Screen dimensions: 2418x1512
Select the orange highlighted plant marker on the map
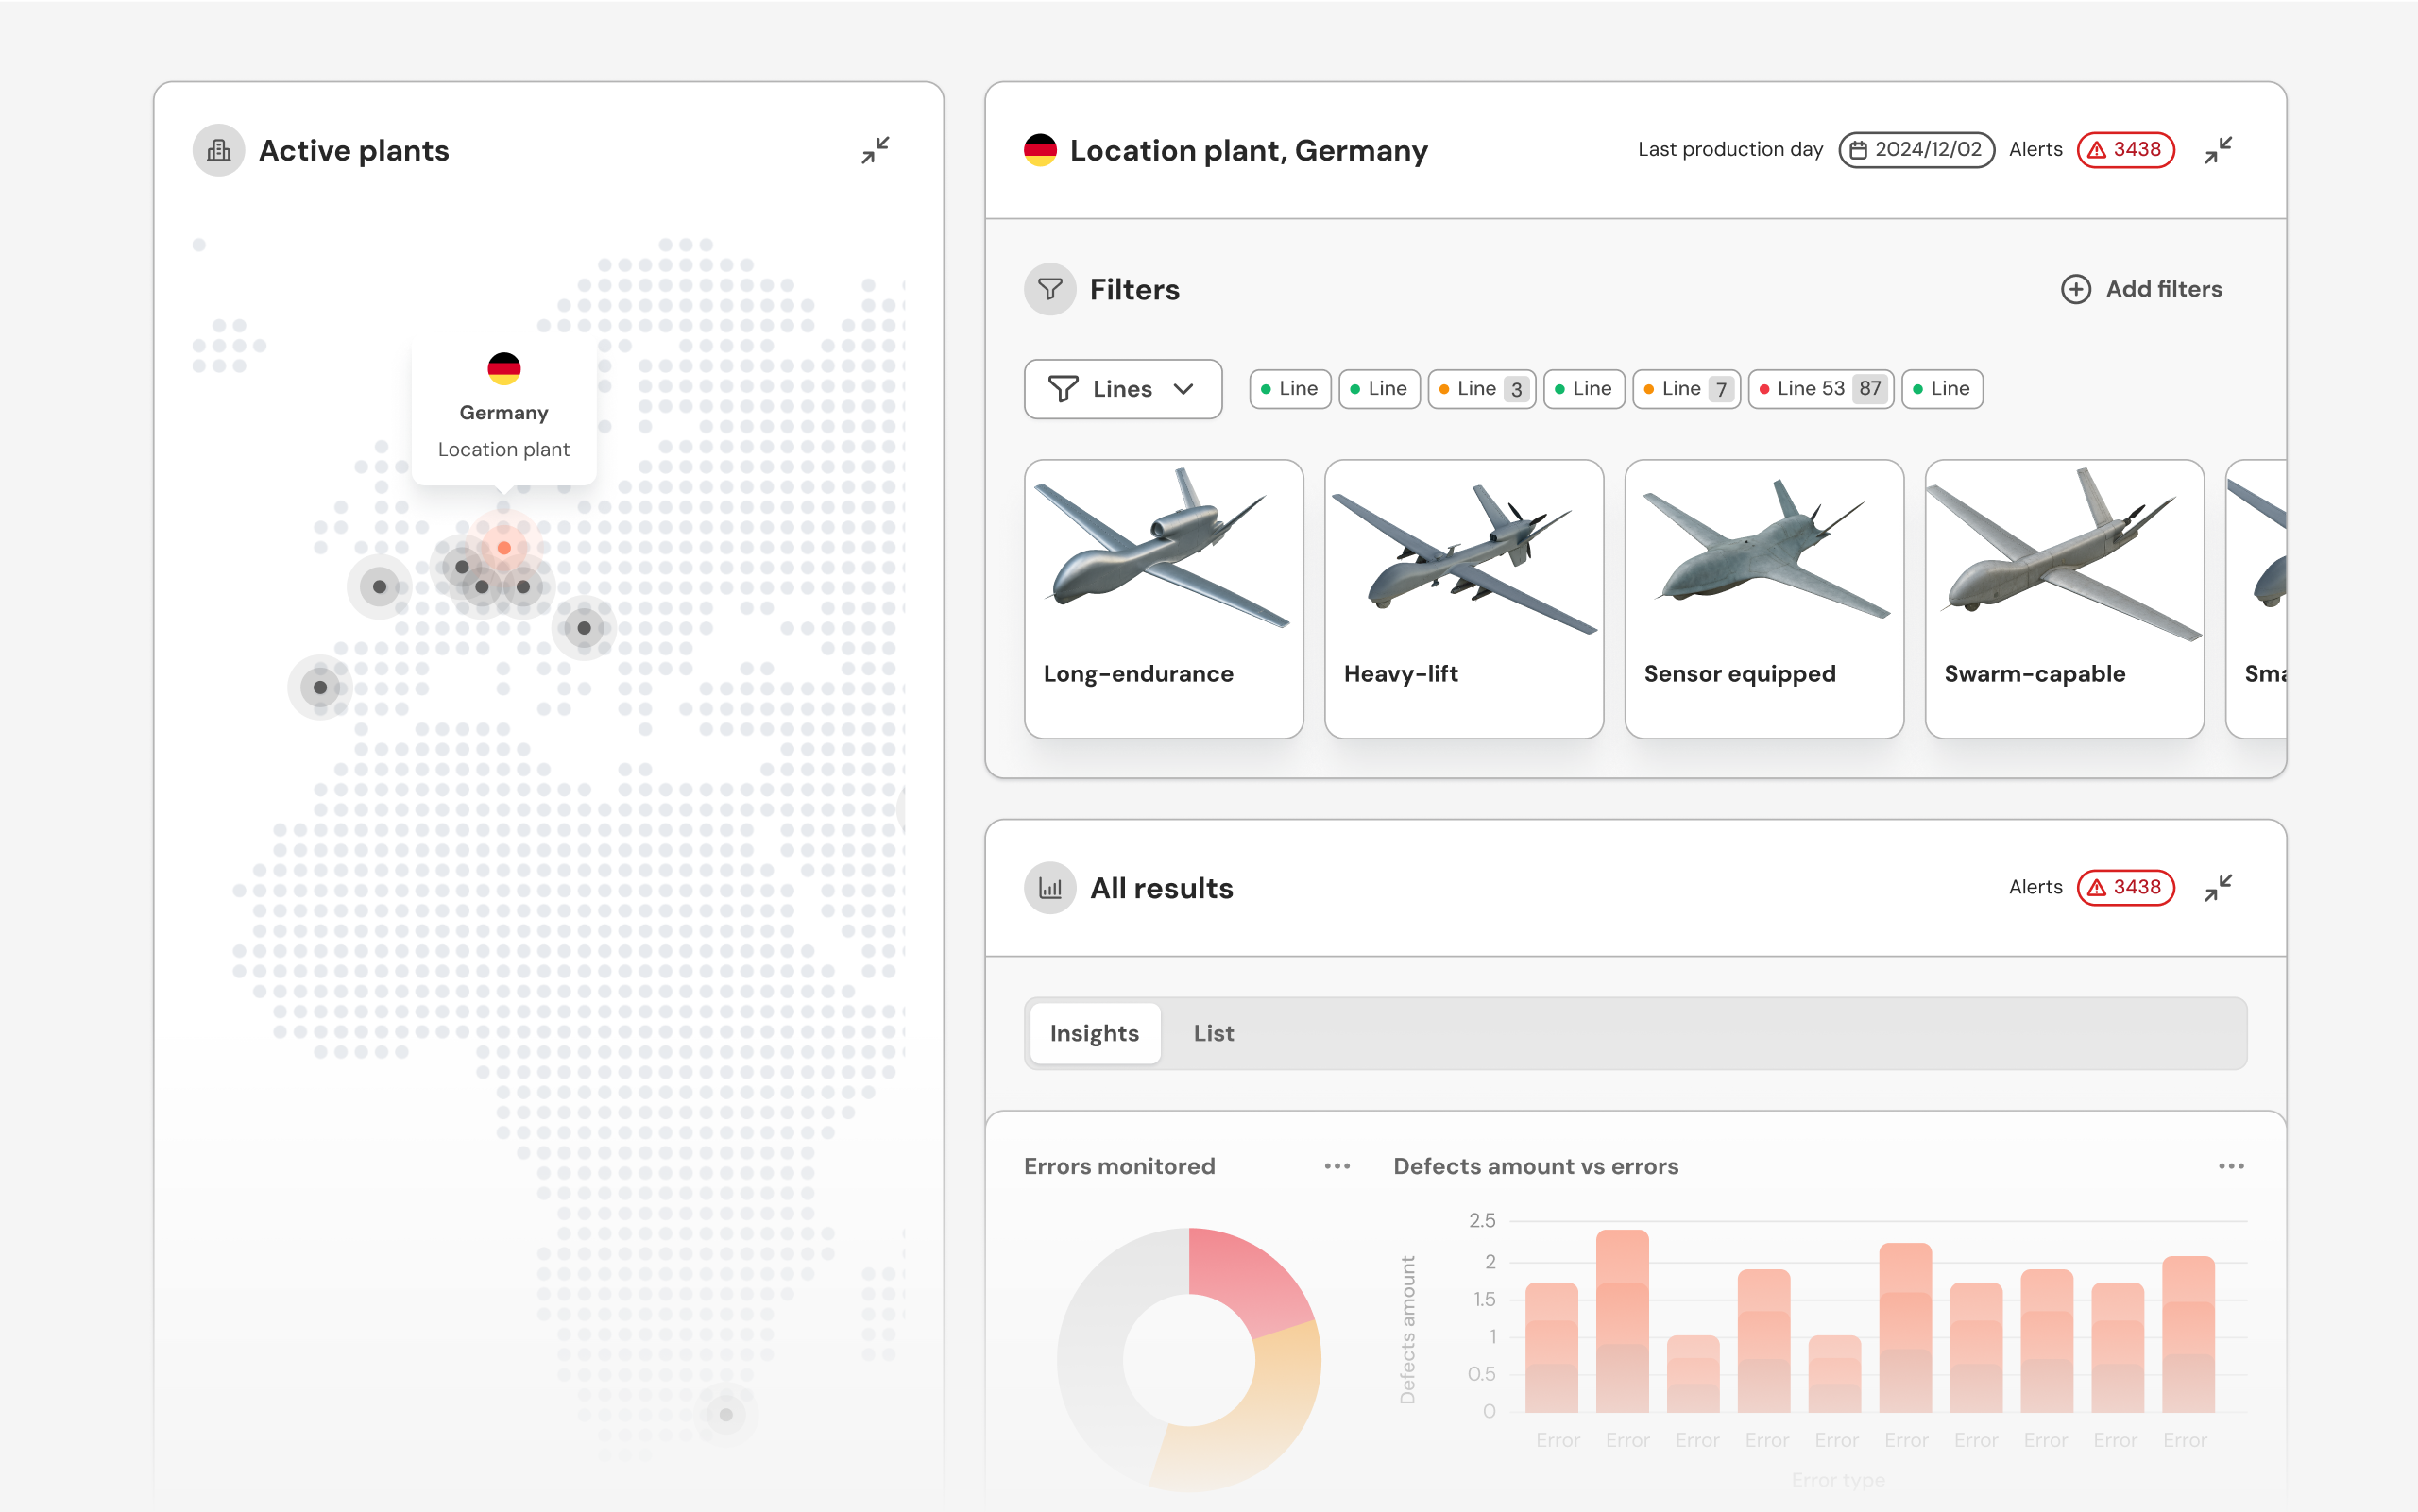pyautogui.click(x=504, y=547)
